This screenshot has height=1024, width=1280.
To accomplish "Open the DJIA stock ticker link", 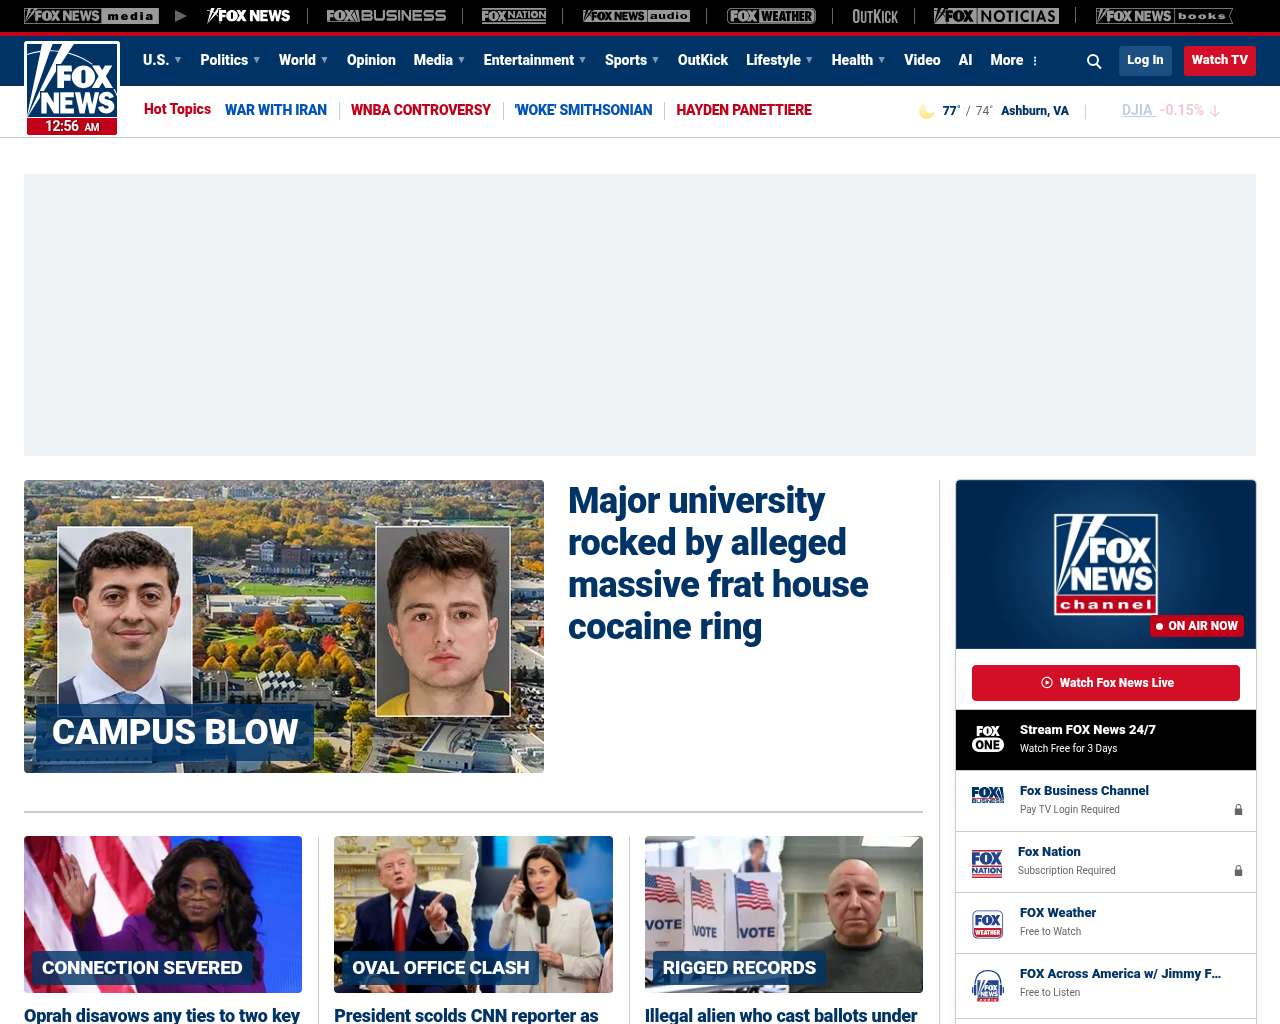I will tap(1139, 110).
